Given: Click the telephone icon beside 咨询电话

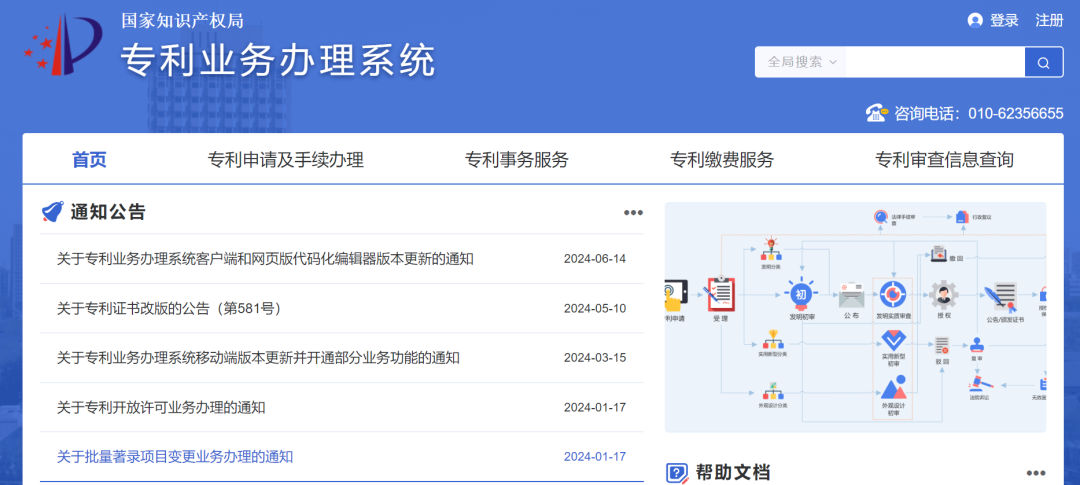Looking at the screenshot, I should [876, 112].
